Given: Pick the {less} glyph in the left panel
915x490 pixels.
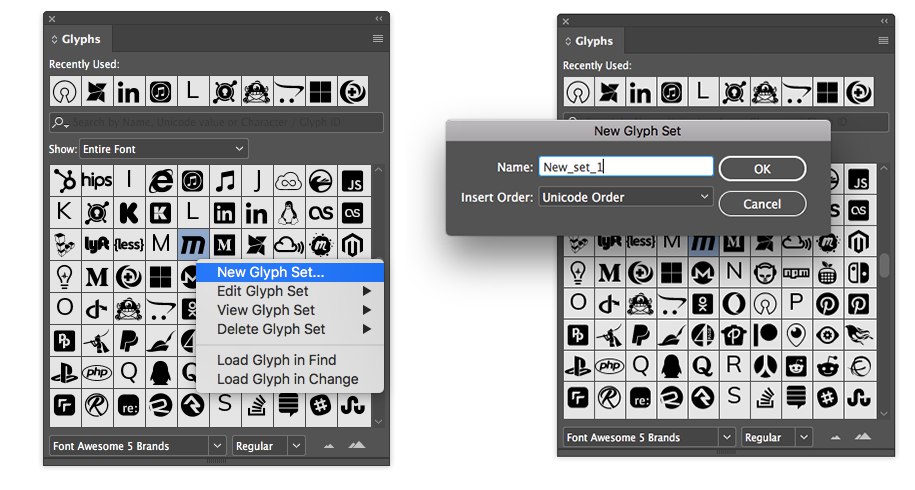Looking at the screenshot, I should click(129, 244).
